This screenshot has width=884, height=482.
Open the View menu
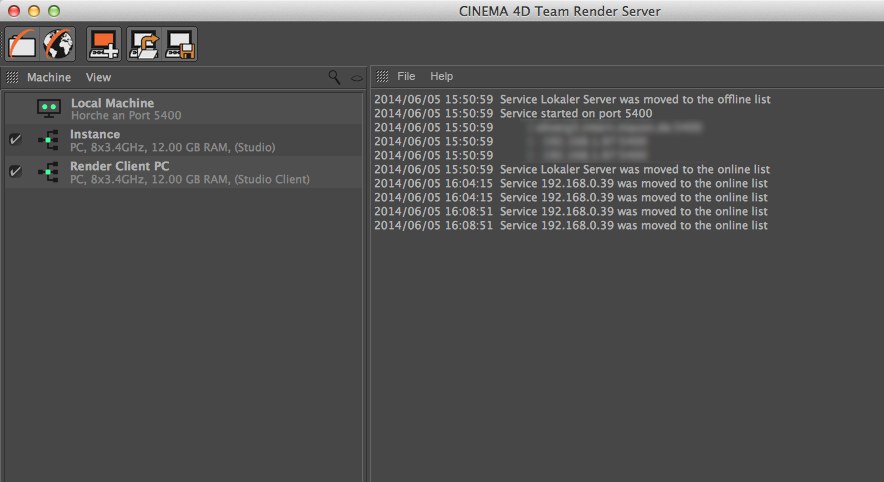click(98, 77)
